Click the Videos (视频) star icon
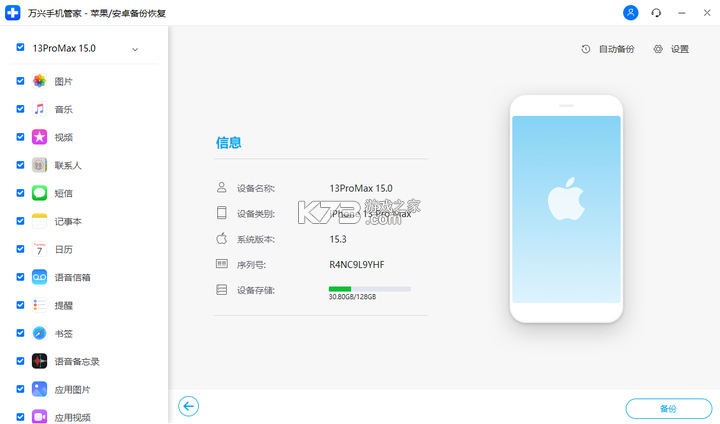This screenshot has width=720, height=424. 39,137
